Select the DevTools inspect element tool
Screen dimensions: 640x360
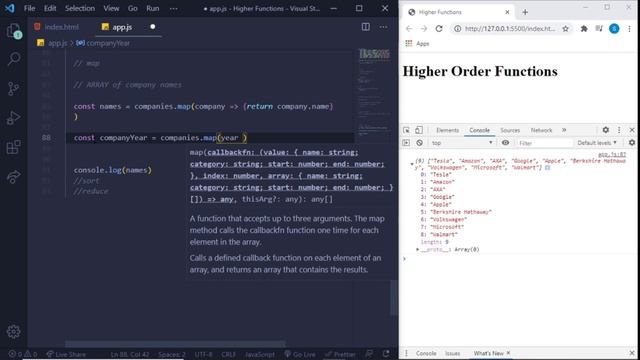pyautogui.click(x=406, y=130)
